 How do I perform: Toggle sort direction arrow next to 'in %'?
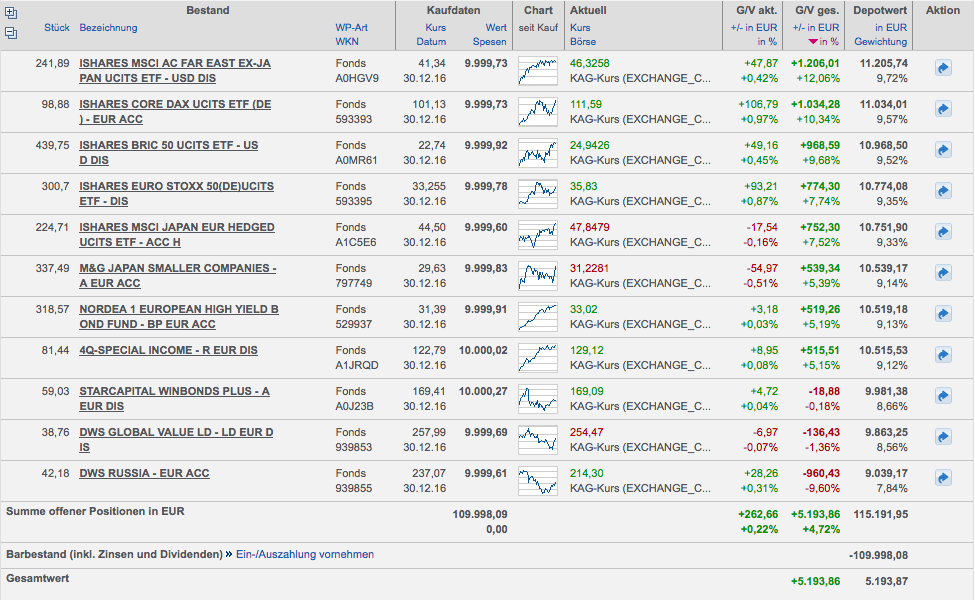point(812,42)
